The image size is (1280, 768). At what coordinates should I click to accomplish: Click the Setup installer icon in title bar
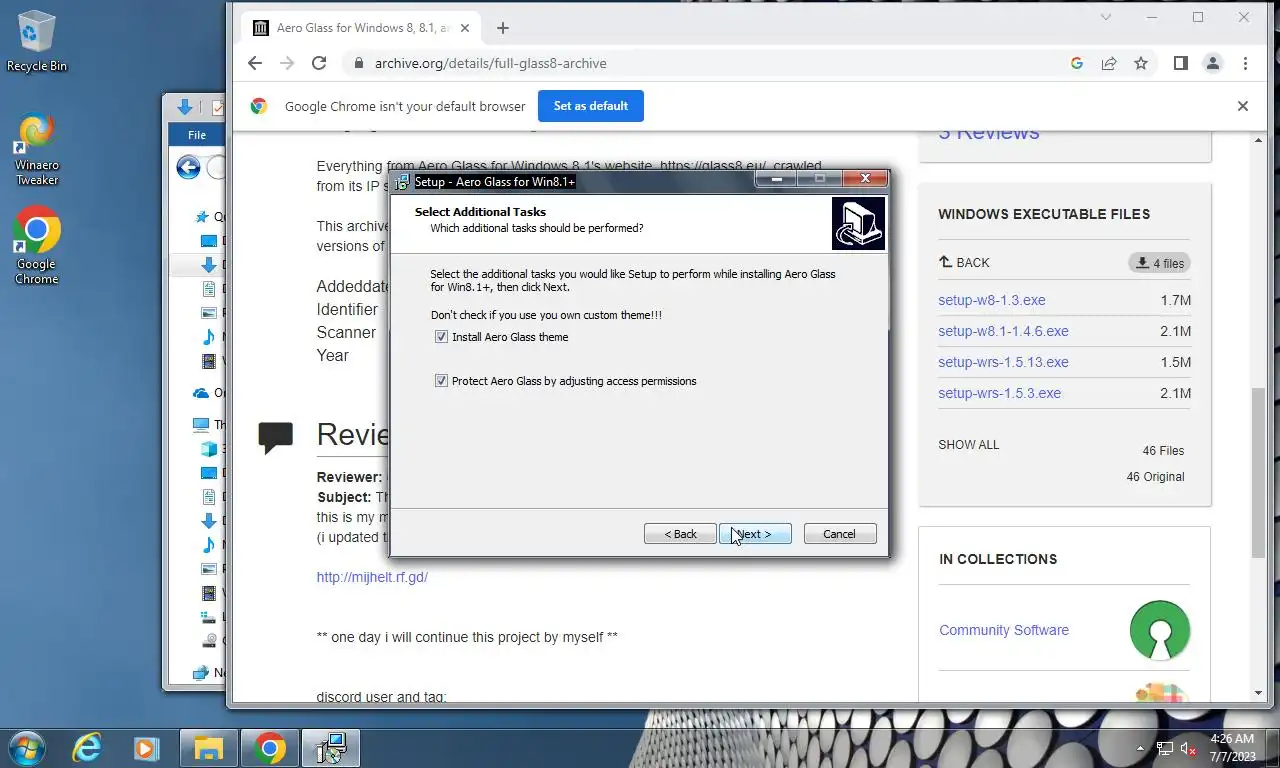pyautogui.click(x=402, y=182)
